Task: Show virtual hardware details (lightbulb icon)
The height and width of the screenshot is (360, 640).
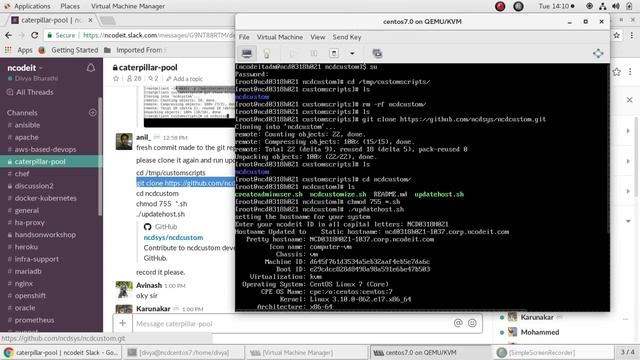Action: [267, 53]
